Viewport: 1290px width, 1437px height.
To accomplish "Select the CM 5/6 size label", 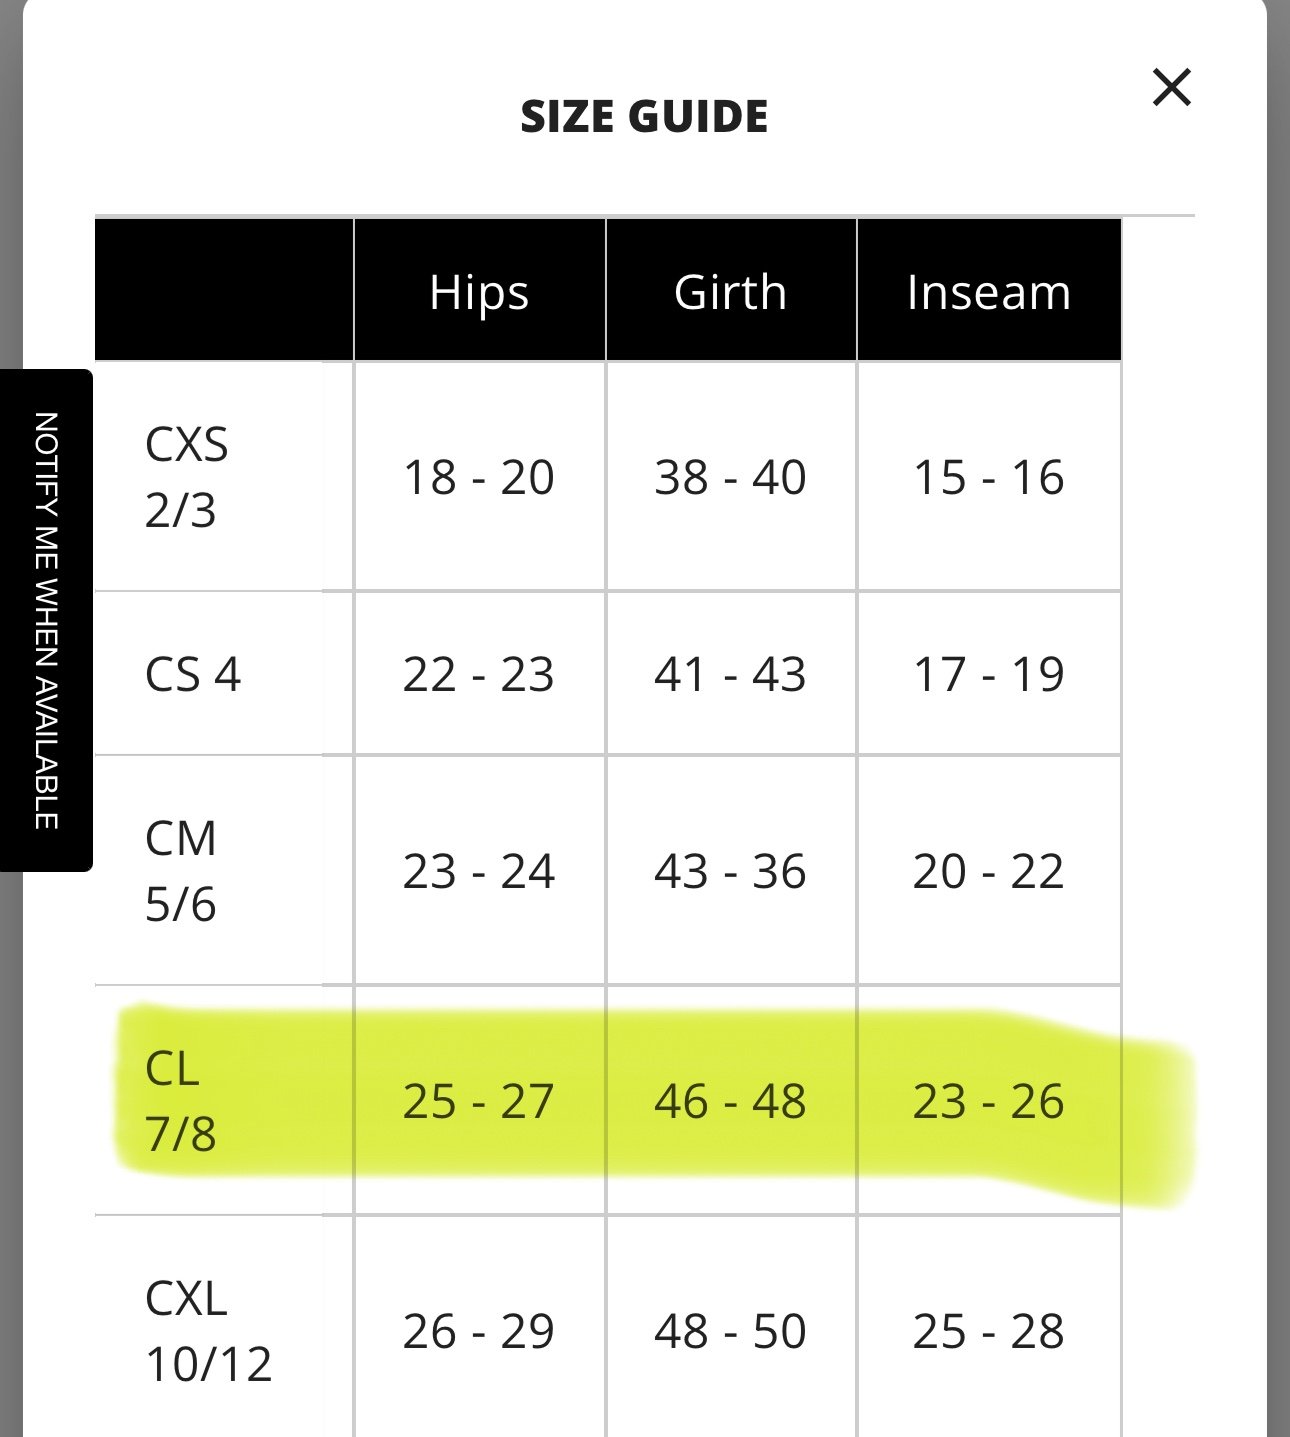I will [x=181, y=871].
